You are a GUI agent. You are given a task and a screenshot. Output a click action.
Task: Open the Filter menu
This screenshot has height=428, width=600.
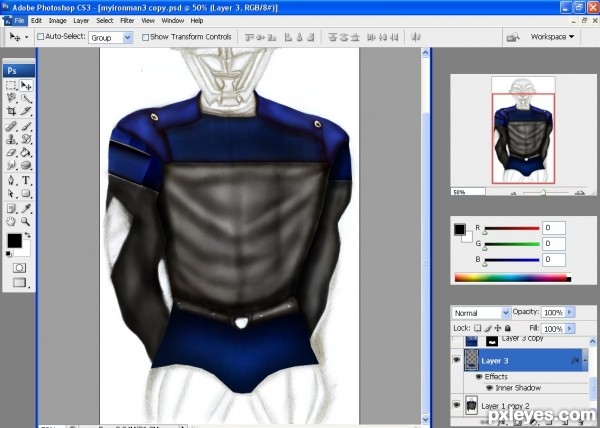(127, 21)
